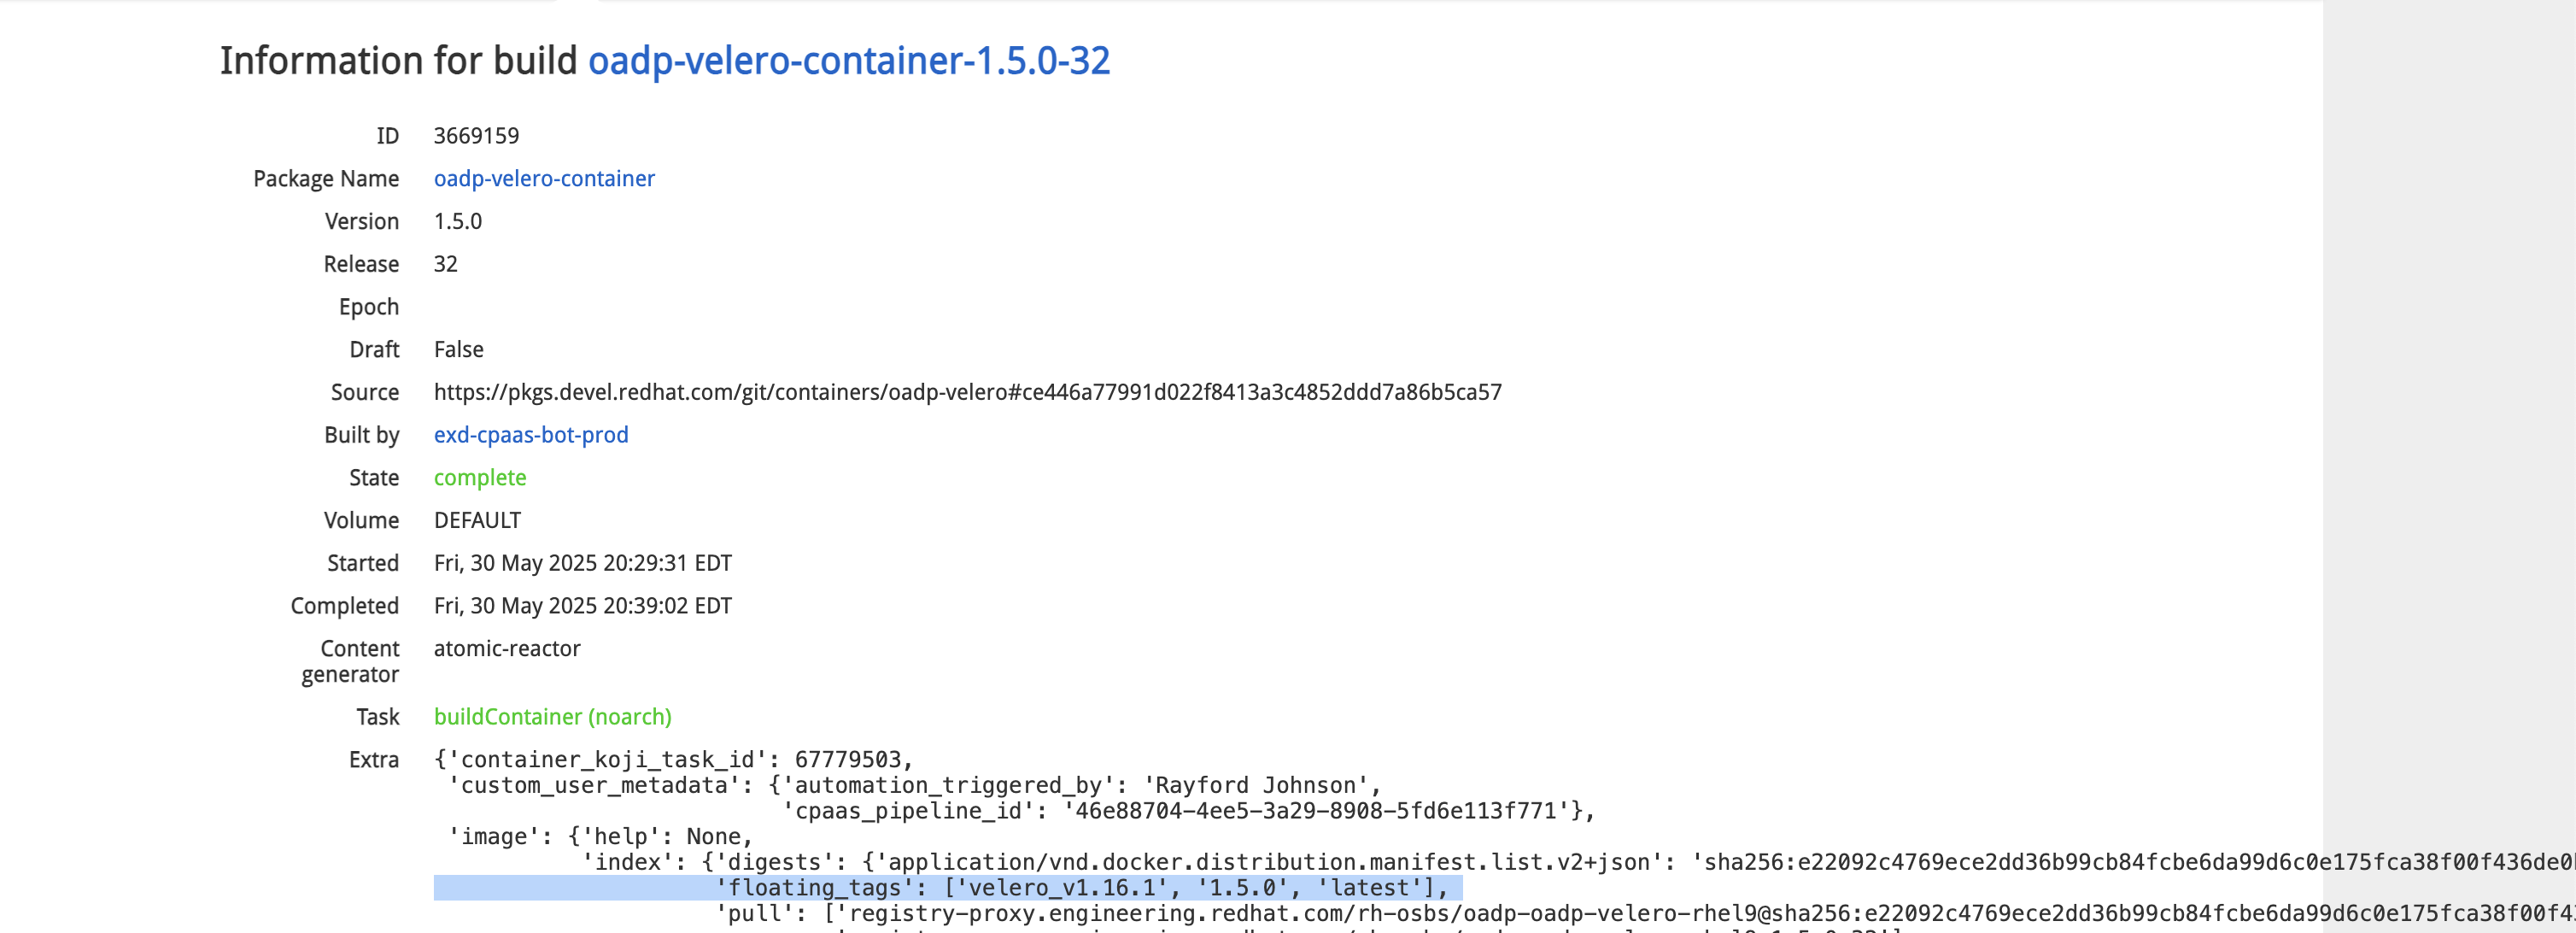Click the oadp-velero-container package name link
Screen dimensions: 2576x933
pos(544,179)
